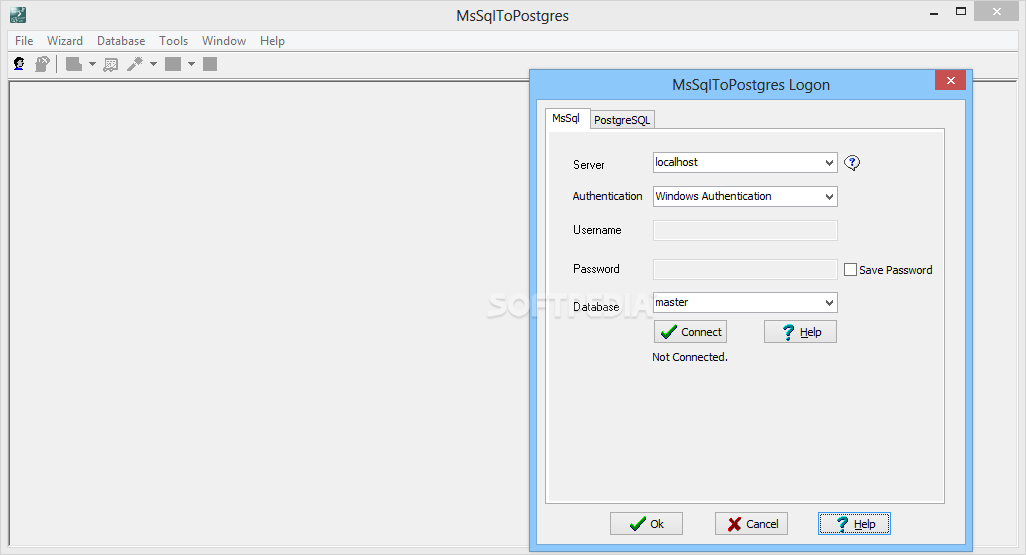Click the bottom Help button in dialog
Image resolution: width=1026 pixels, height=555 pixels.
tap(855, 524)
